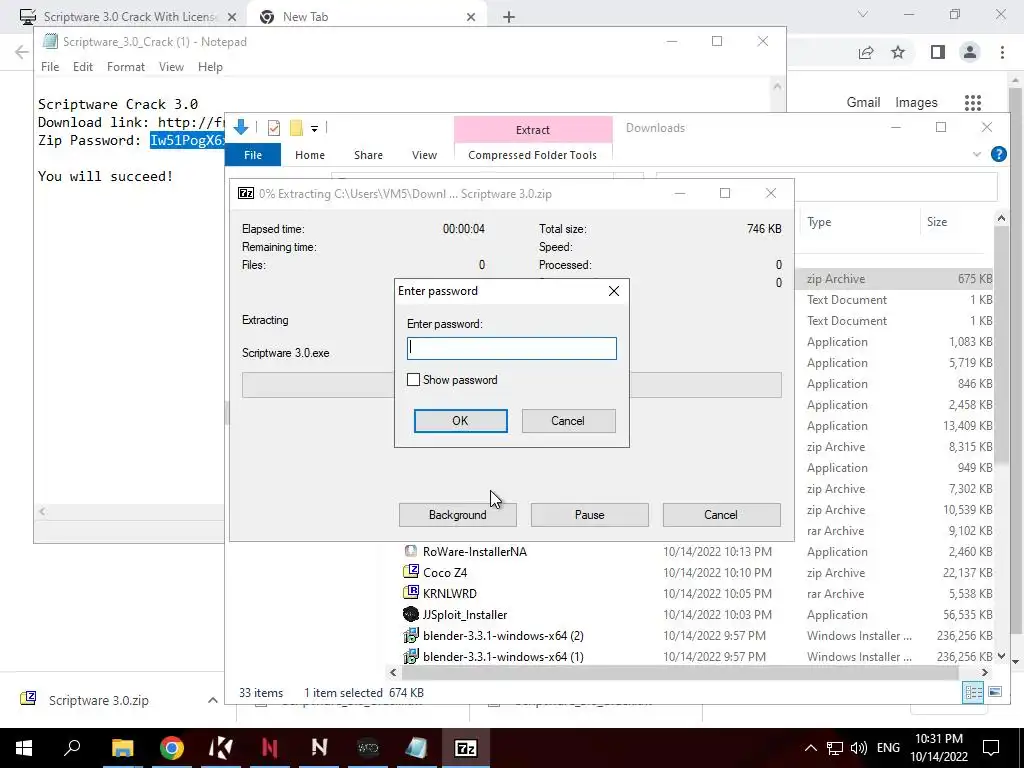The height and width of the screenshot is (768, 1024).
Task: Switch Explorer to details view icon
Action: pos(973,692)
